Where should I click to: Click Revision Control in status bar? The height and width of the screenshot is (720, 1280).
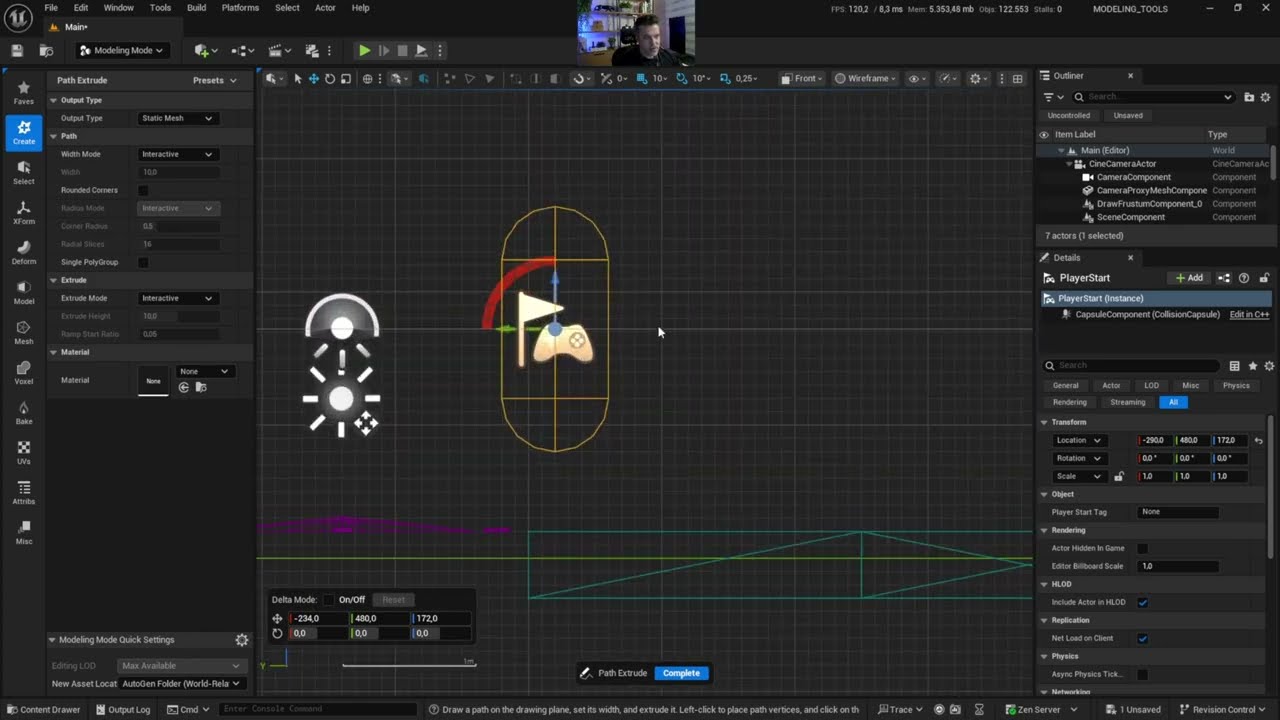1223,710
